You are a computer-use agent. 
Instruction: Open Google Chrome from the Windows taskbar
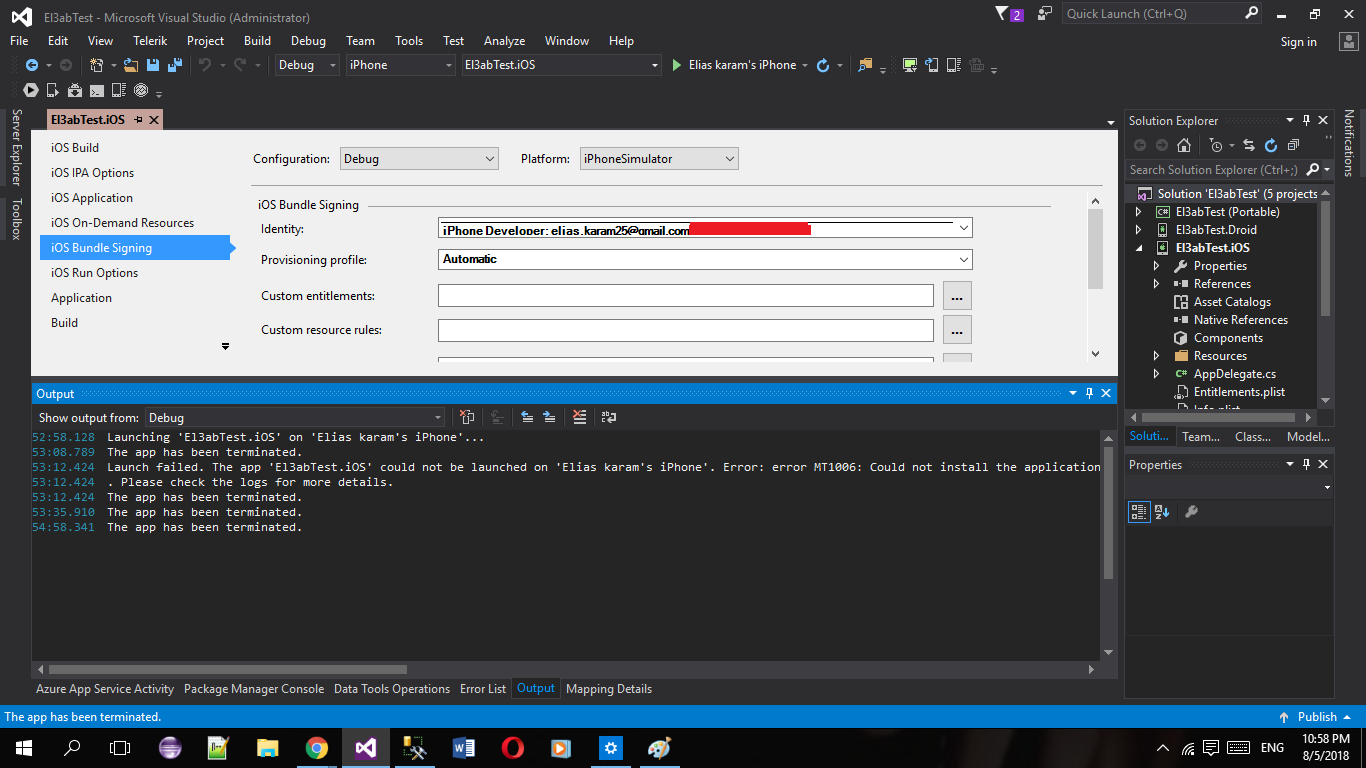316,748
